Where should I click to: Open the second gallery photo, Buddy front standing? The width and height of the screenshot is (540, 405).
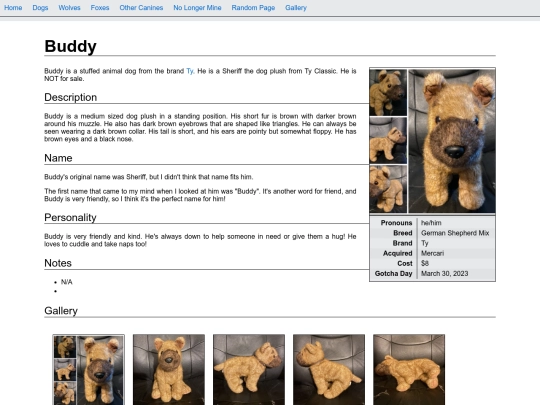pyautogui.click(x=169, y=370)
